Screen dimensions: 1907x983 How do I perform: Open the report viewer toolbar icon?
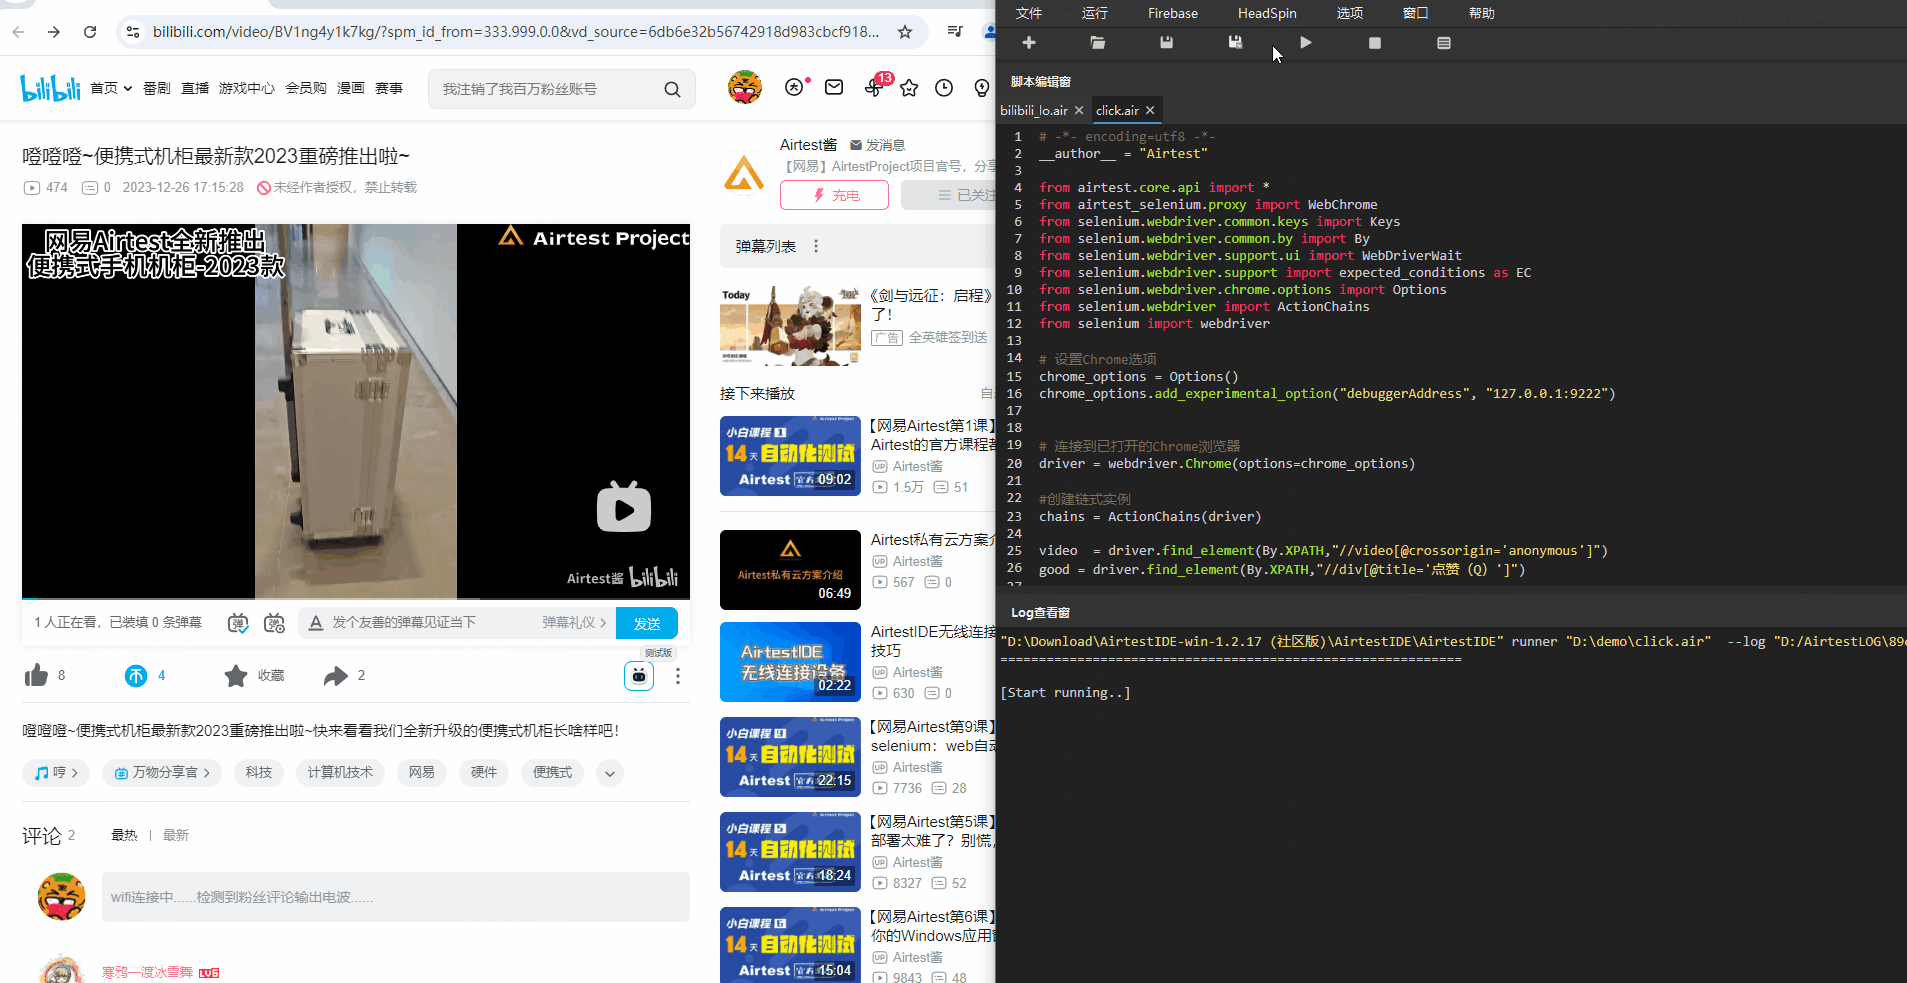pyautogui.click(x=1444, y=43)
